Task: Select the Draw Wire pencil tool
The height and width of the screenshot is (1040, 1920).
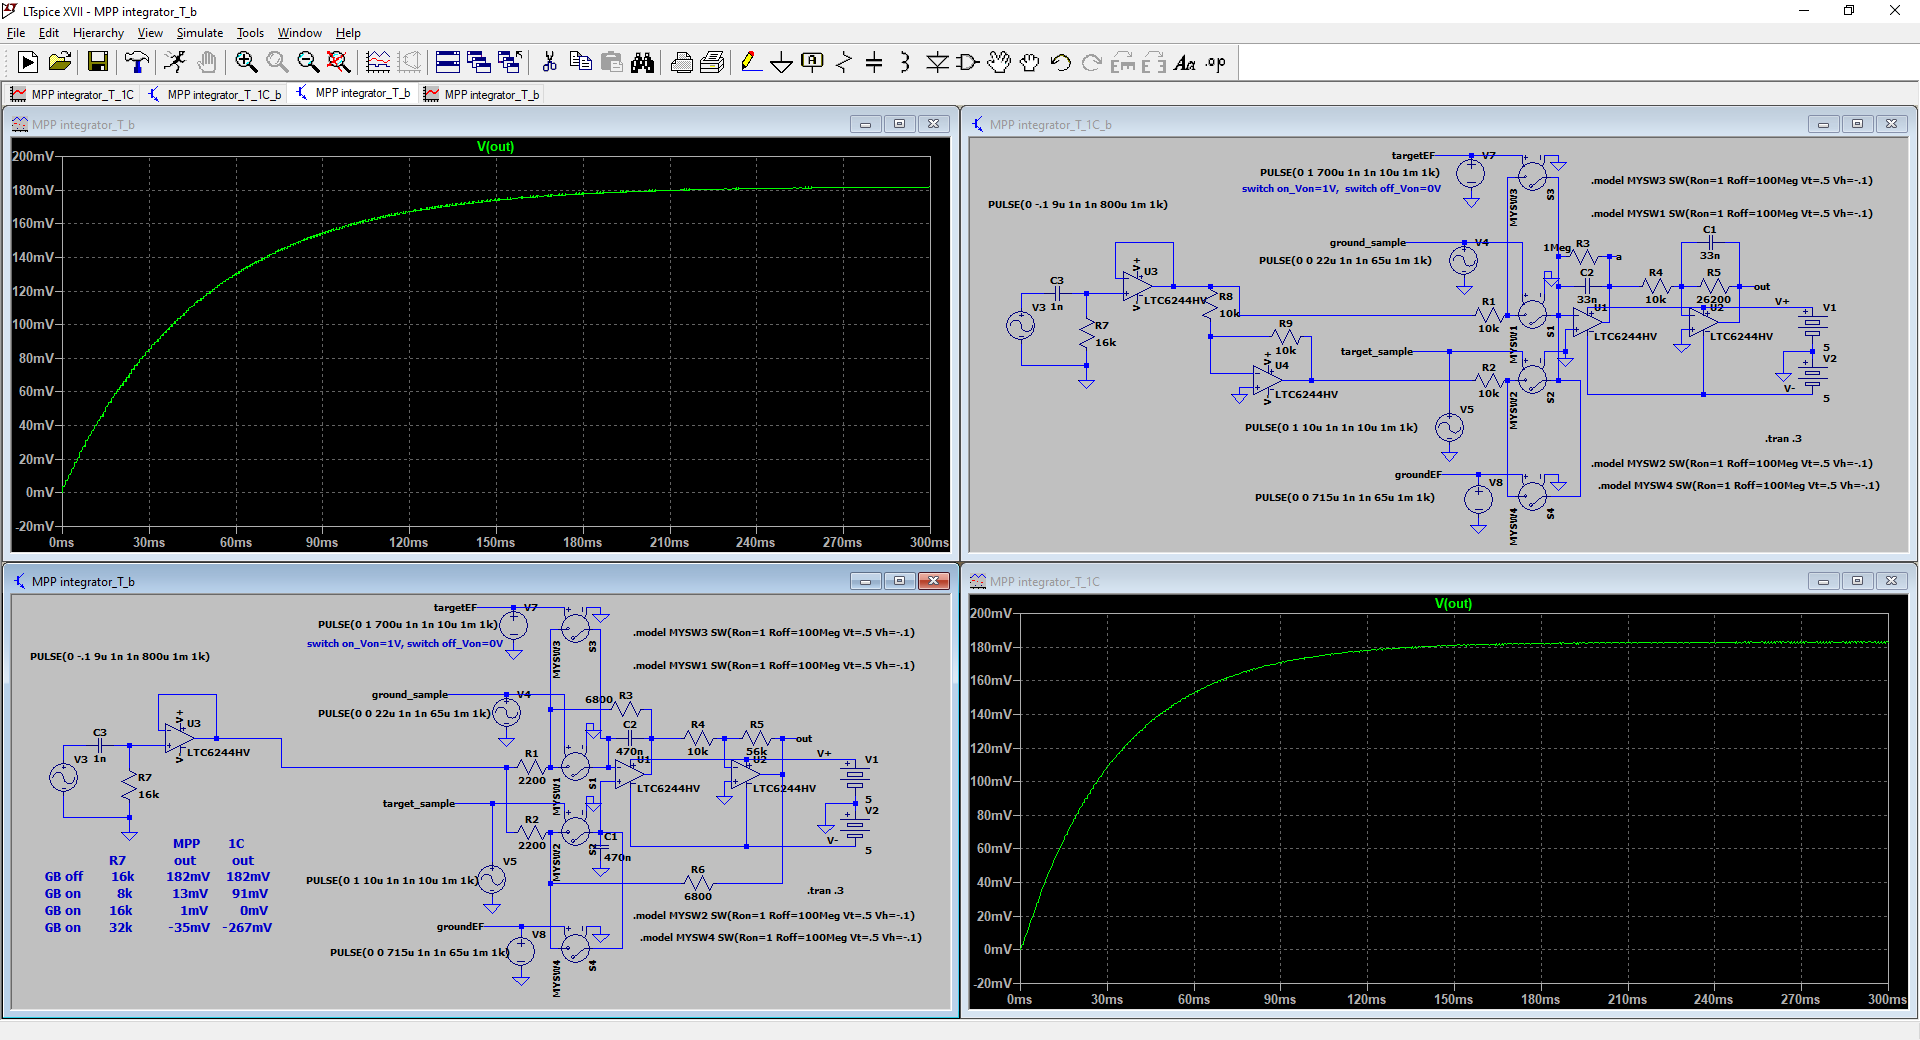Action: click(750, 63)
